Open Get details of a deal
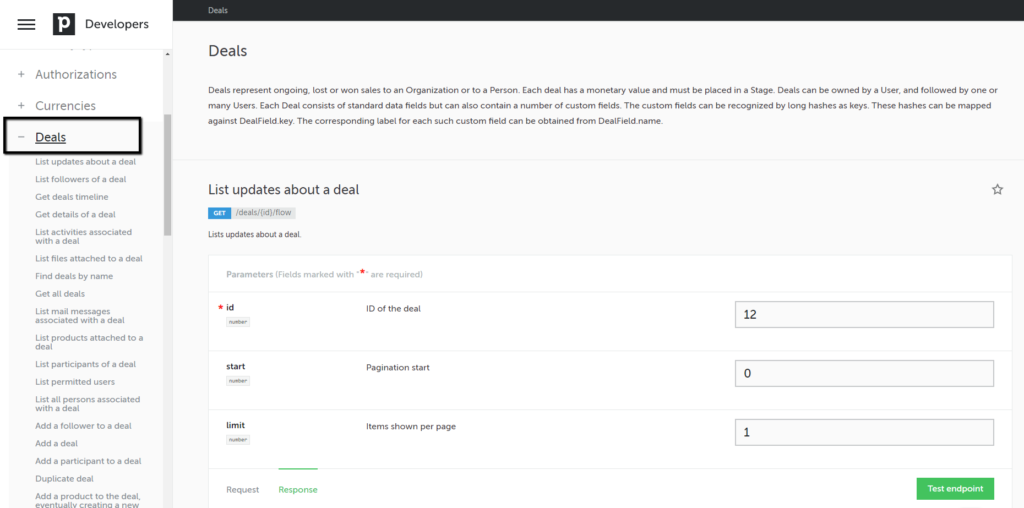 (x=75, y=214)
